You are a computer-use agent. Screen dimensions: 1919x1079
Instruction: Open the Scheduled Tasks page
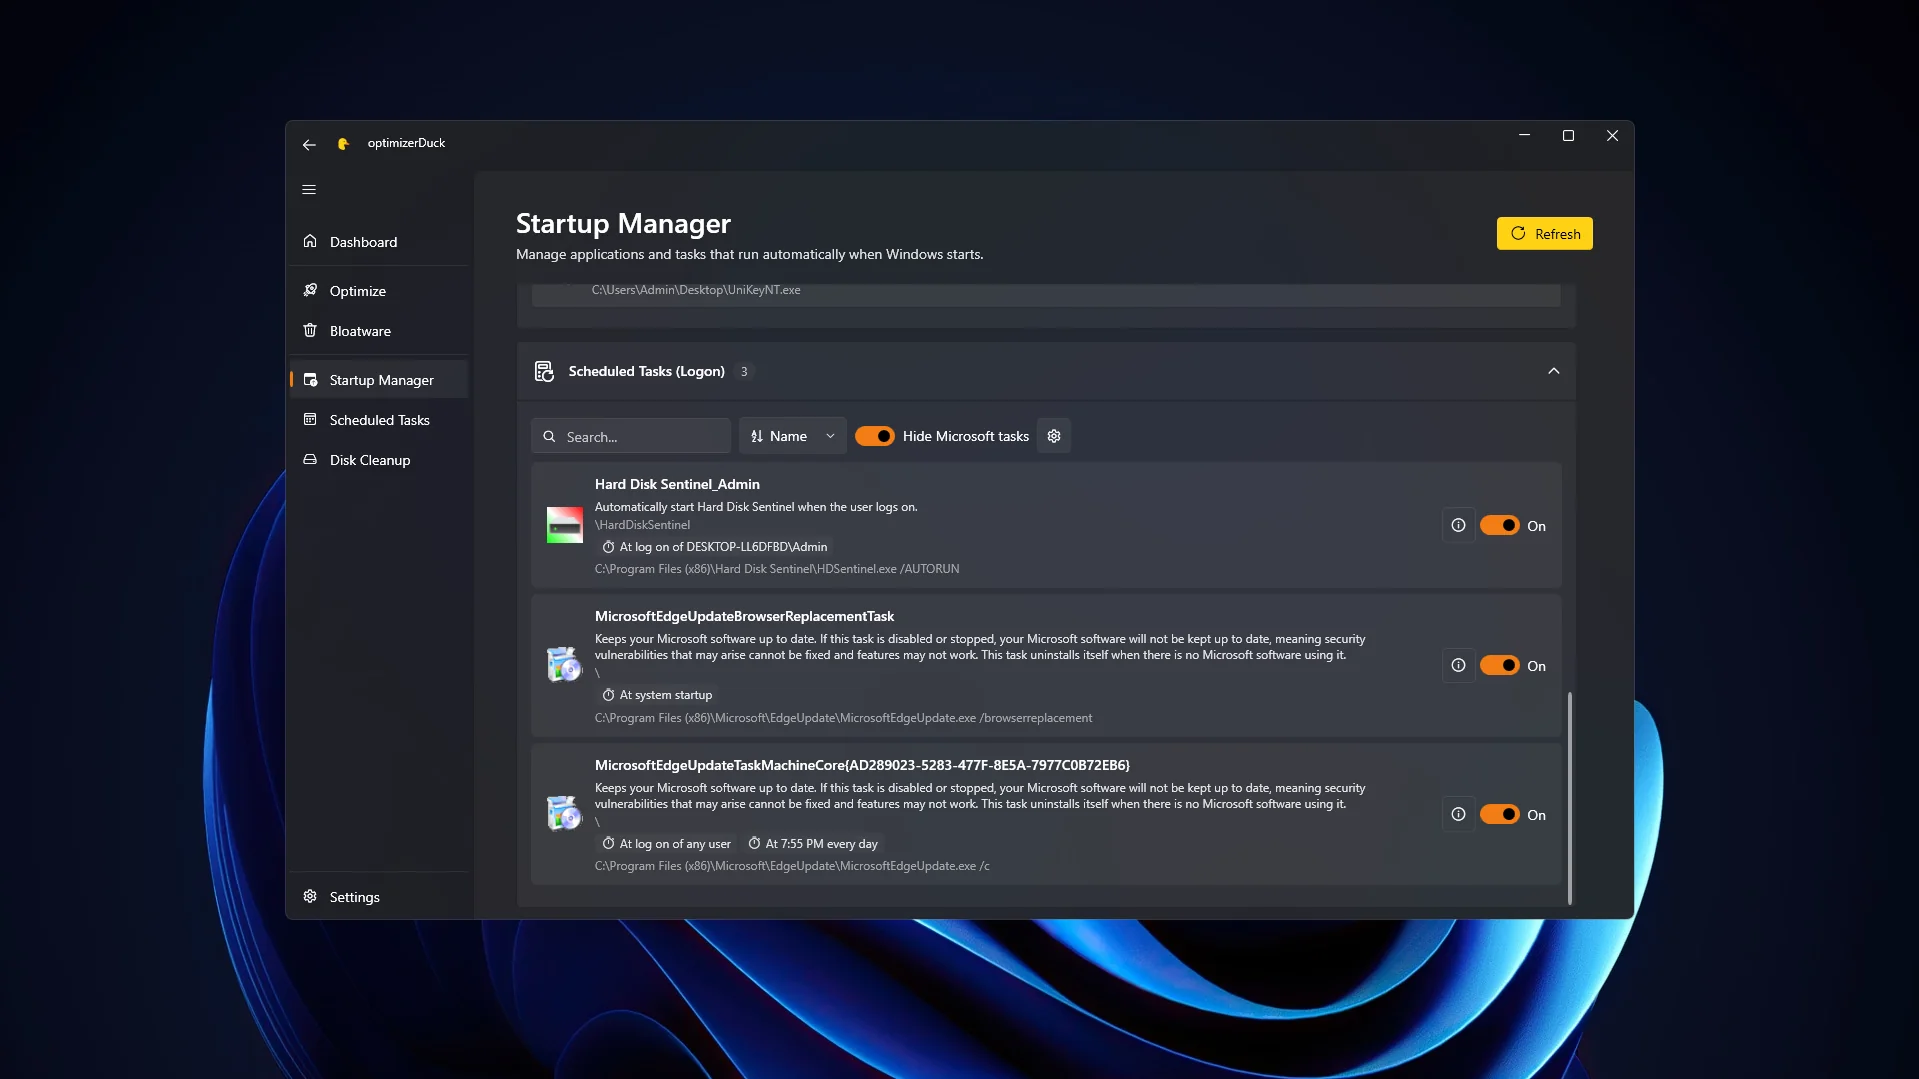pos(379,420)
